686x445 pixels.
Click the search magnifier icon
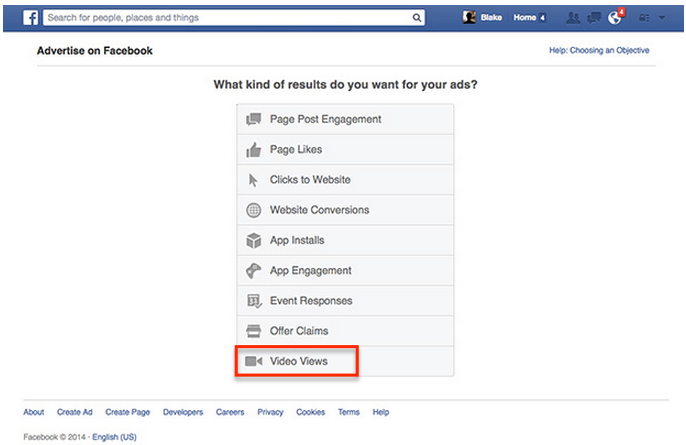point(416,18)
